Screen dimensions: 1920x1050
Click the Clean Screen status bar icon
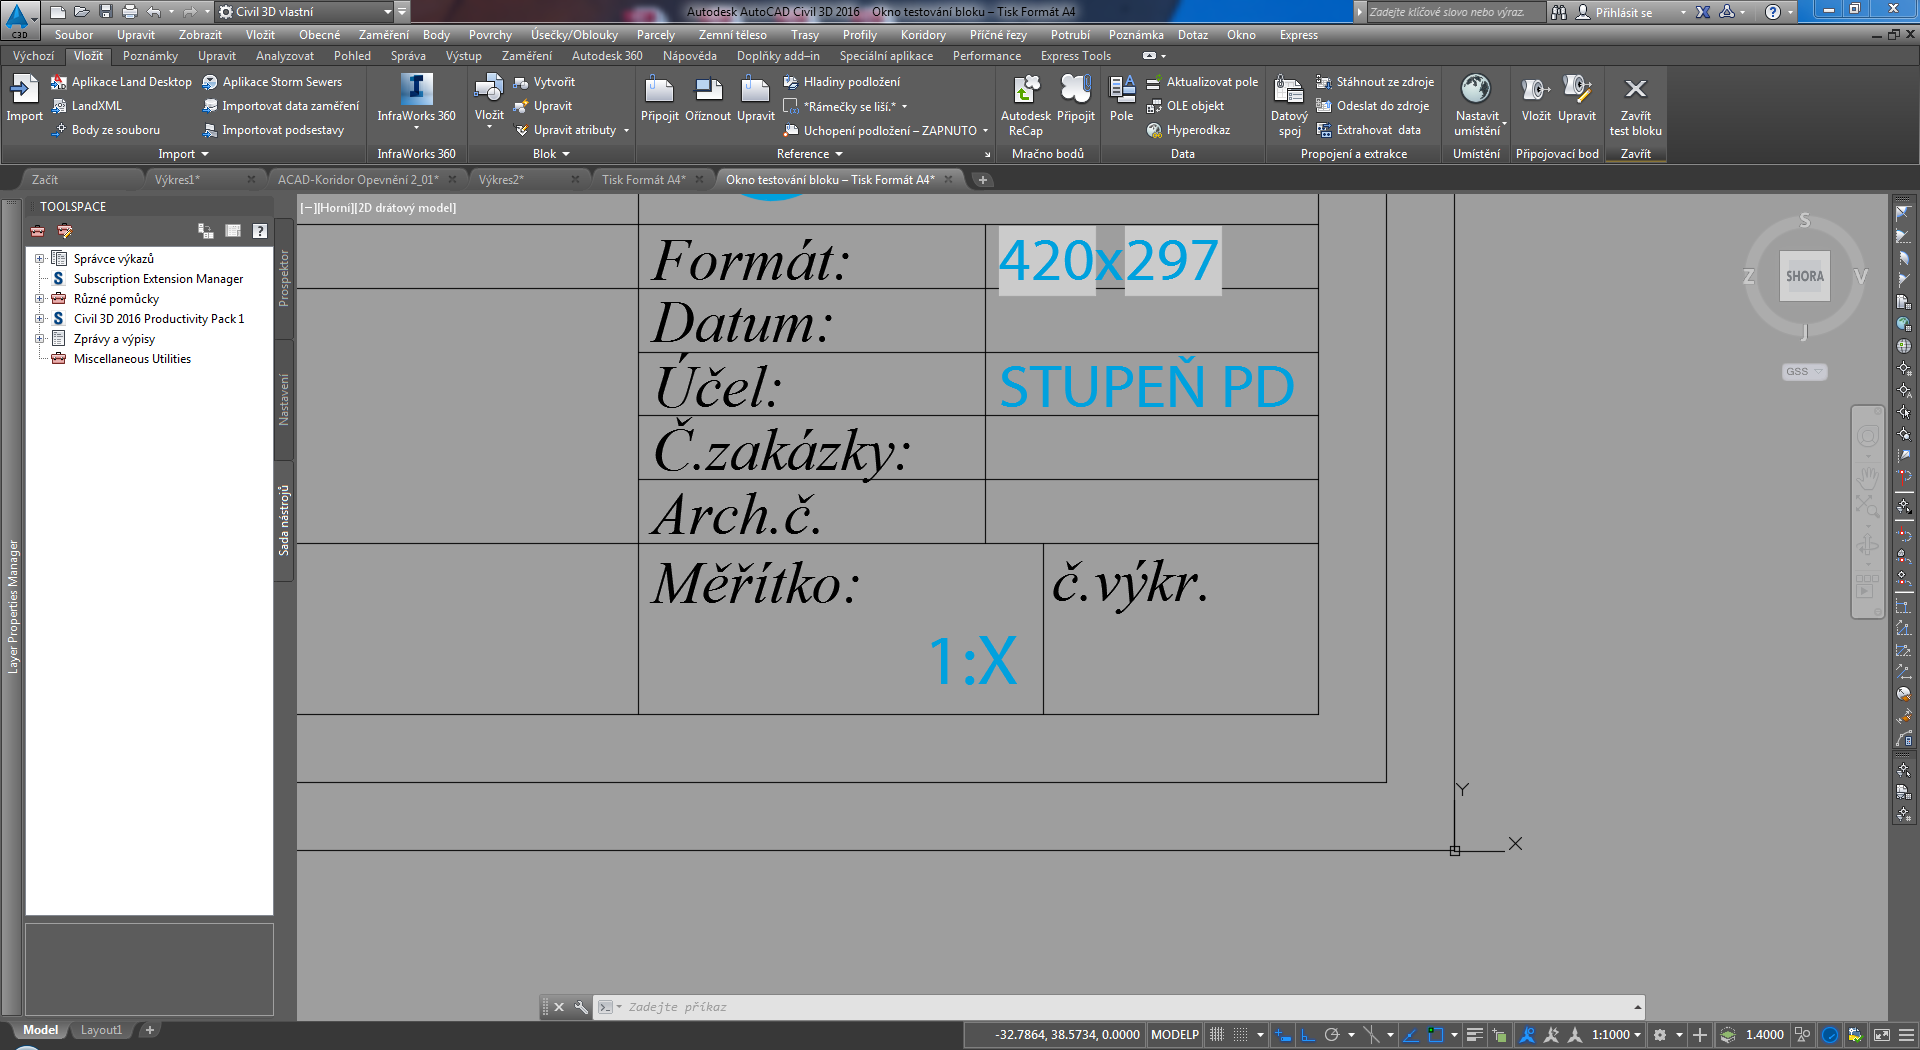[1881, 1035]
